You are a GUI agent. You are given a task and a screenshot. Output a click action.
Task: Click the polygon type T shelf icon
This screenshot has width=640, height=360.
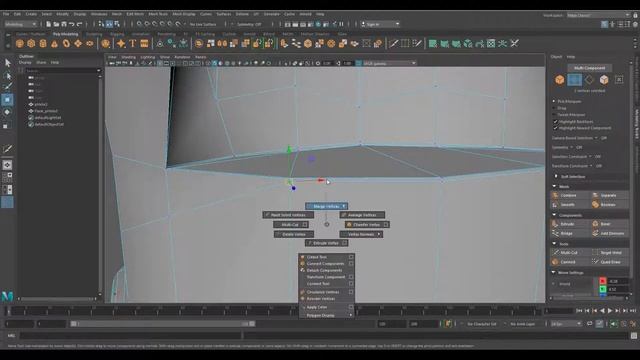(x=133, y=43)
